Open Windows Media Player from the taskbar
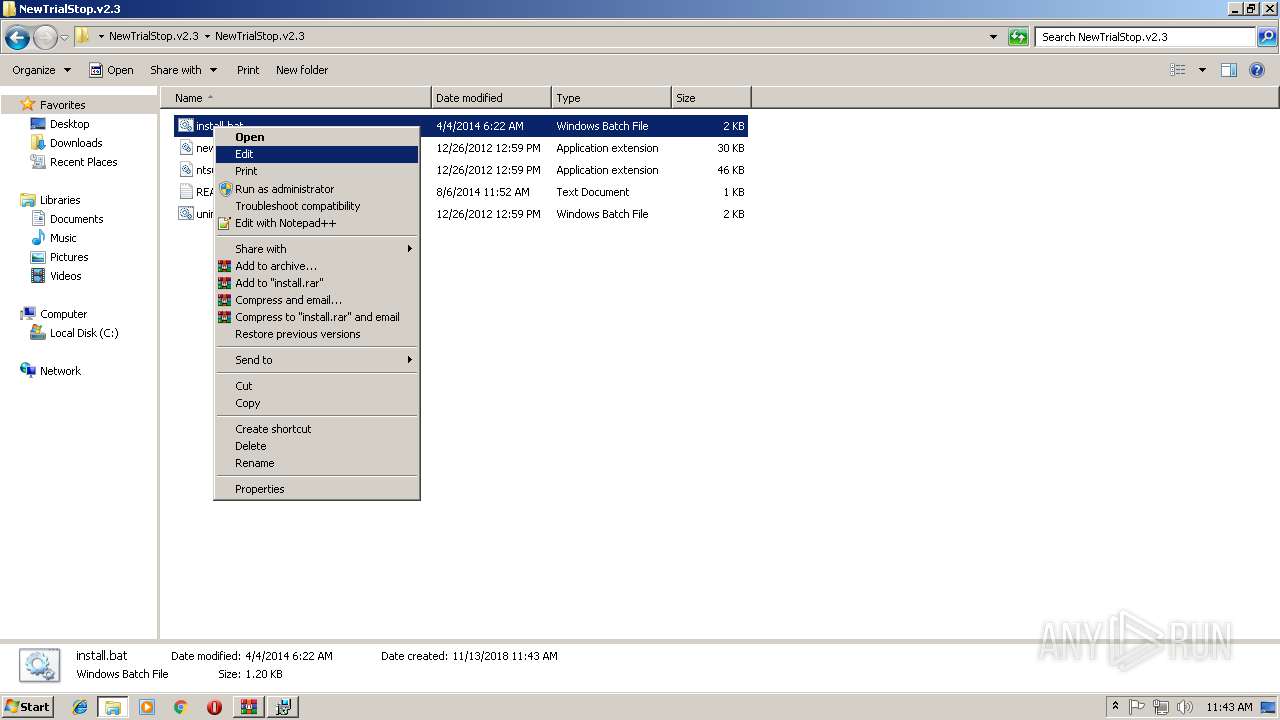This screenshot has height=720, width=1280. (147, 707)
